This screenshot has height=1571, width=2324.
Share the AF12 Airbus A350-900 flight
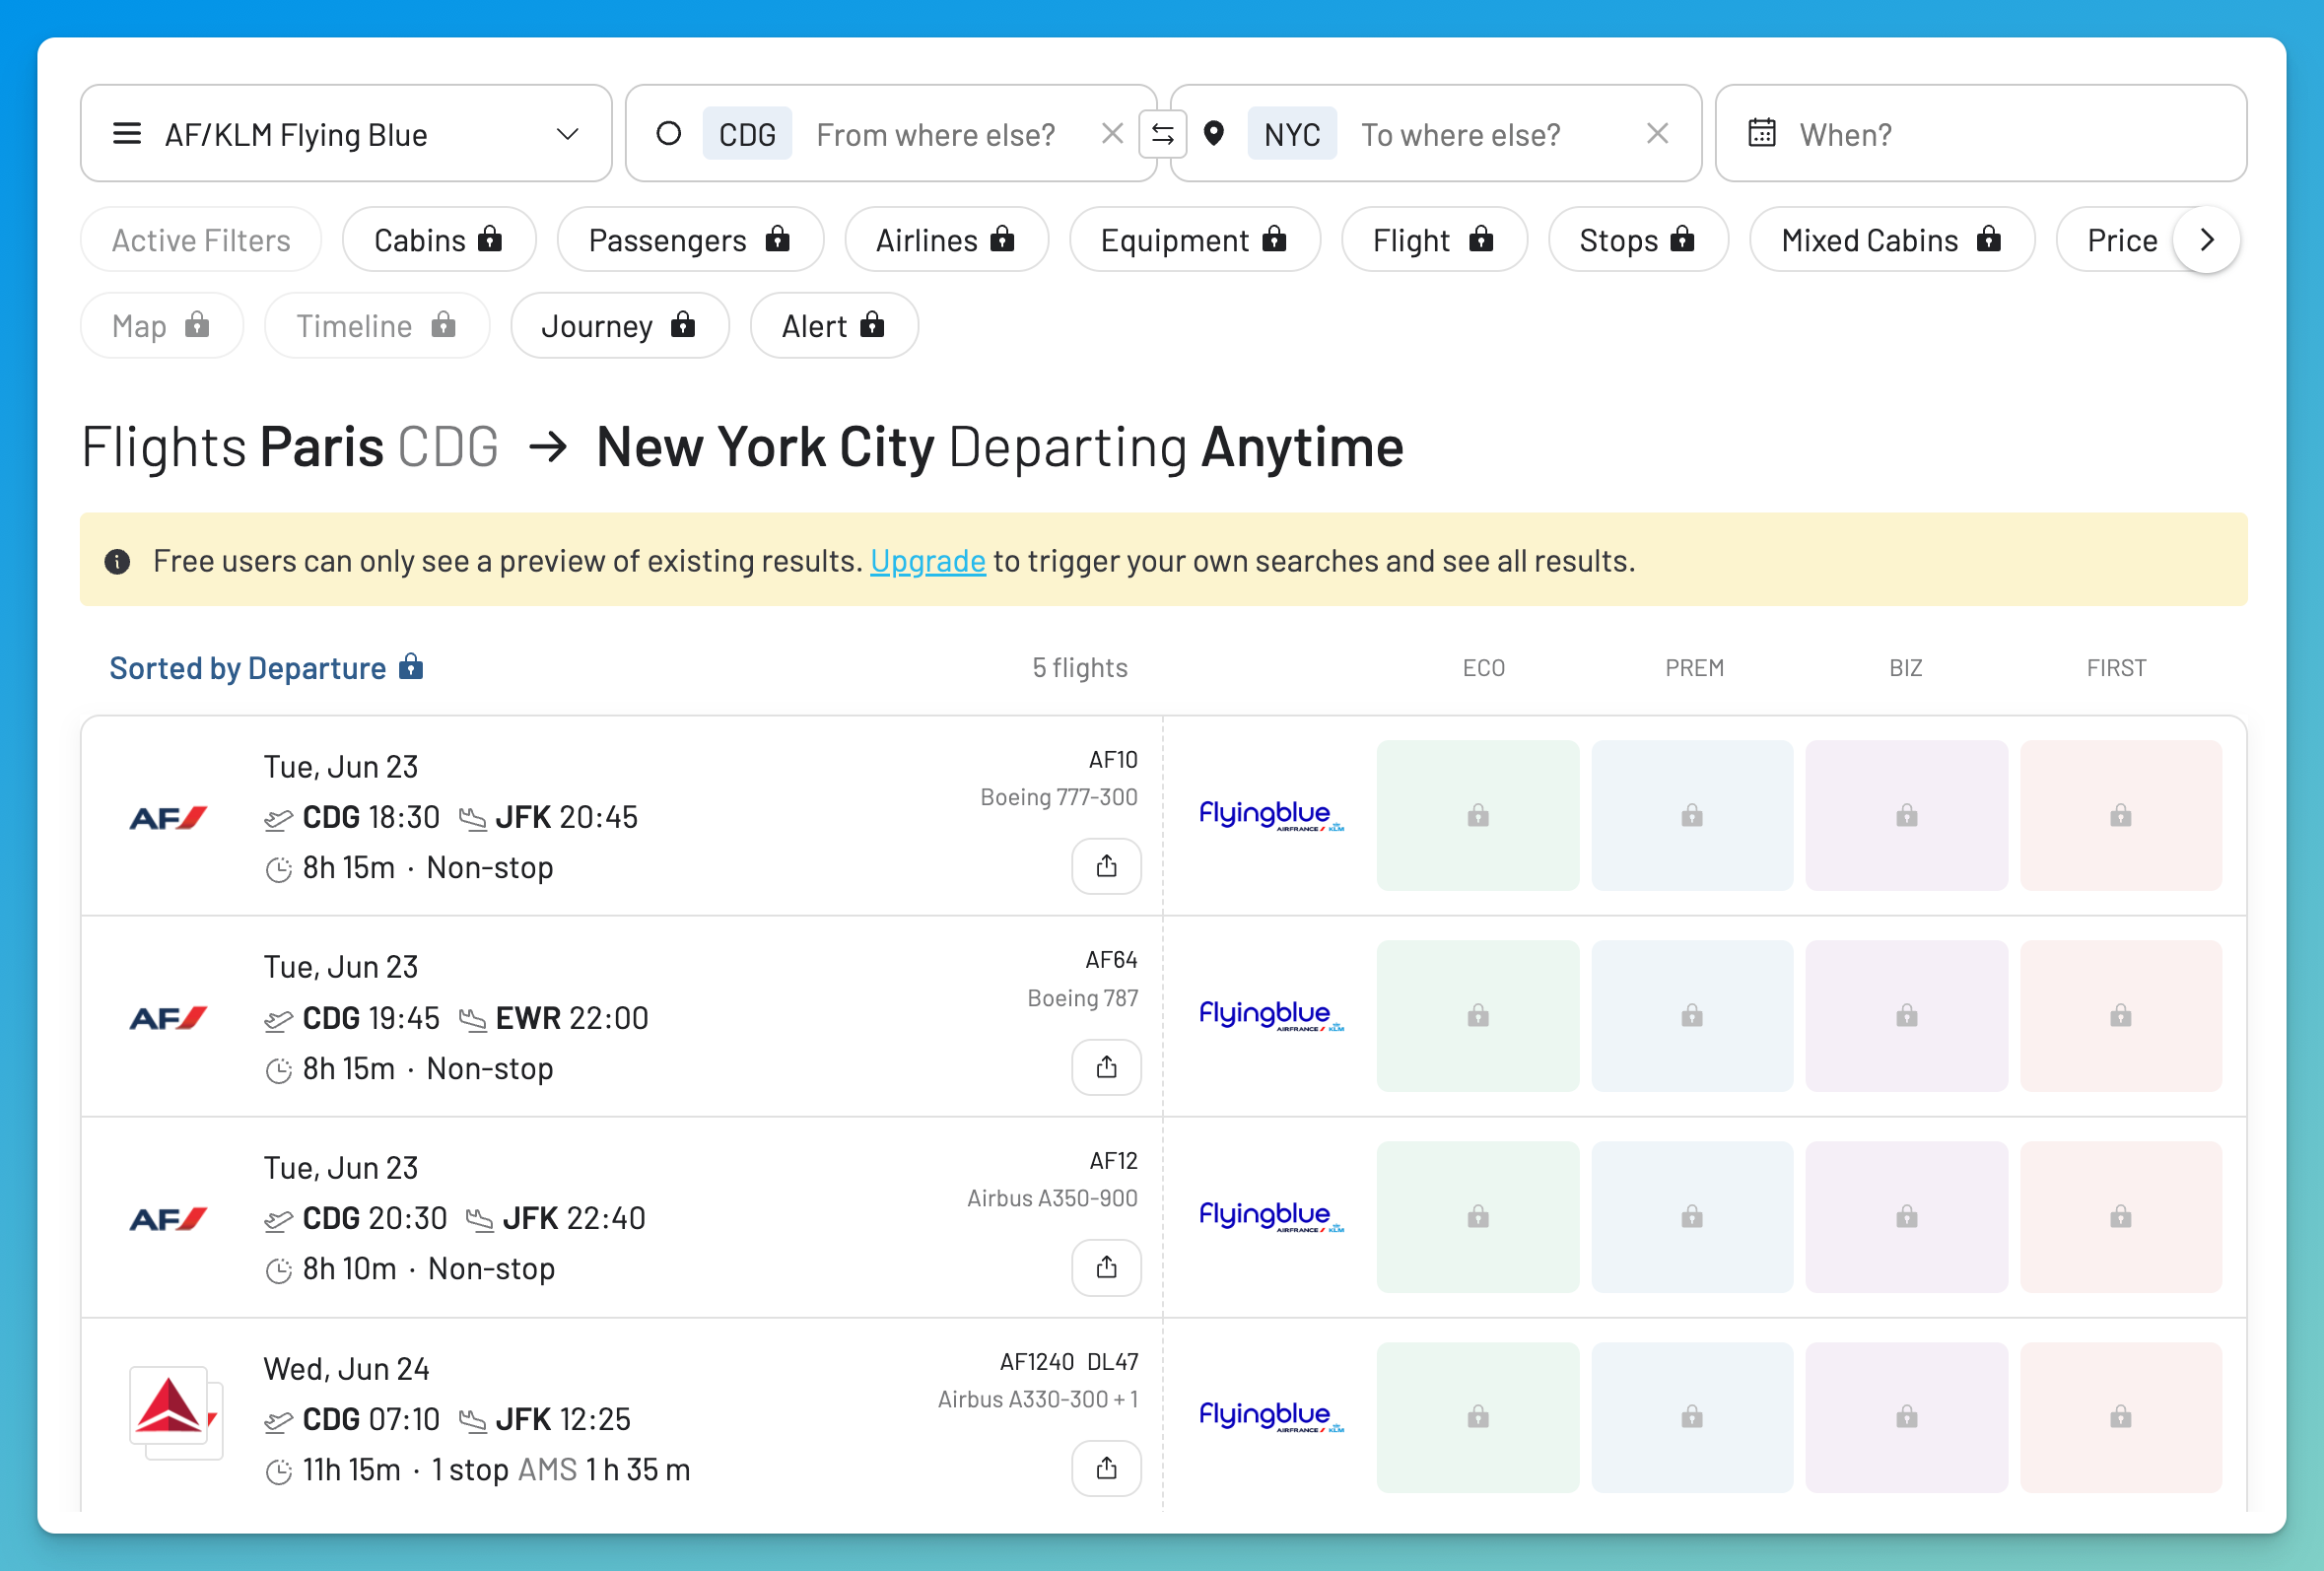click(1106, 1267)
